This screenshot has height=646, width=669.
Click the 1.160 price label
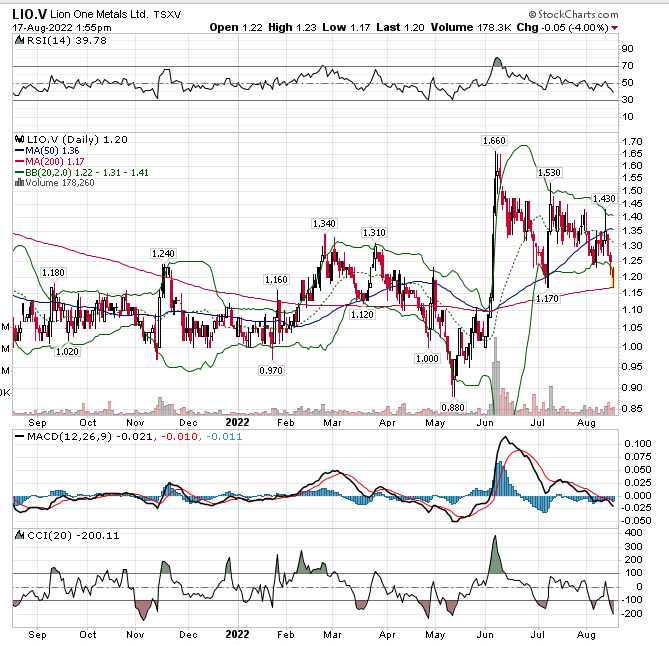[x=276, y=280]
